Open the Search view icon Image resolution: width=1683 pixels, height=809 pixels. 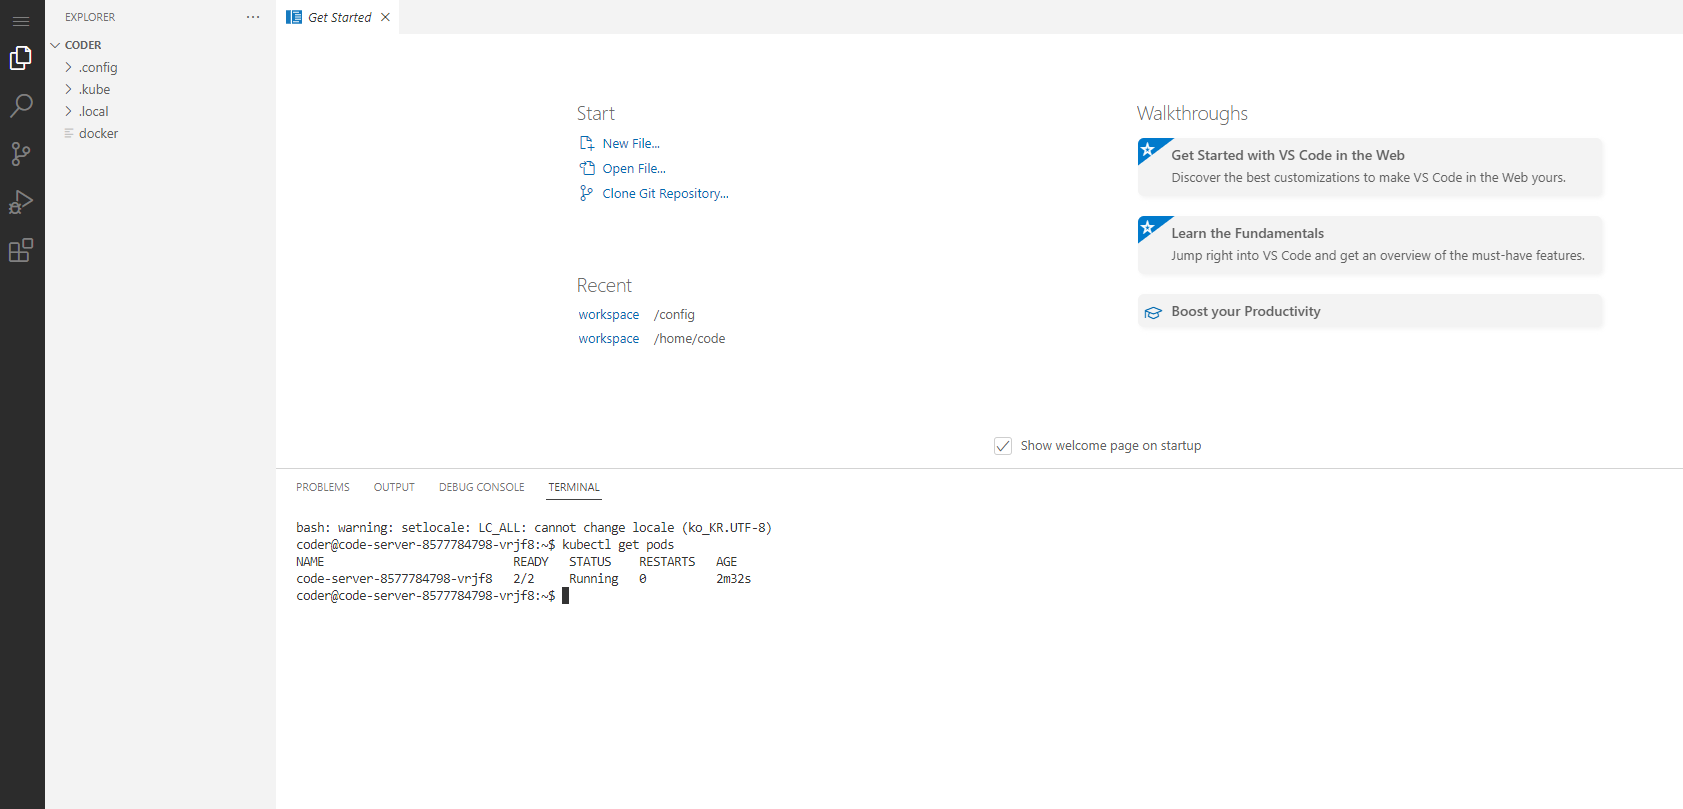[21, 106]
